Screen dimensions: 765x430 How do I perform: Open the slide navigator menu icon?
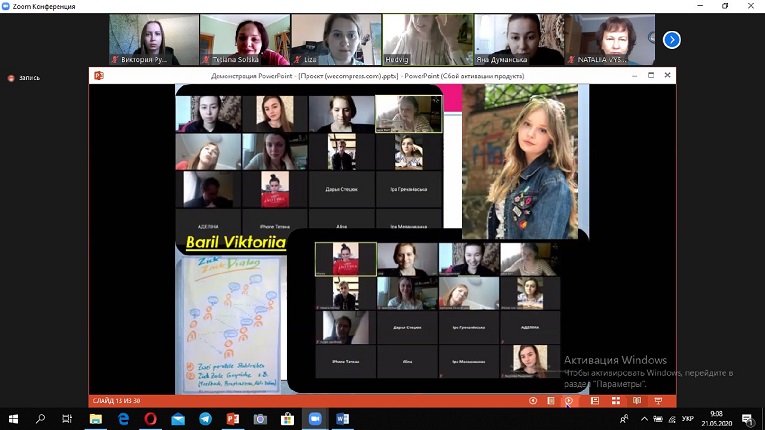551,401
